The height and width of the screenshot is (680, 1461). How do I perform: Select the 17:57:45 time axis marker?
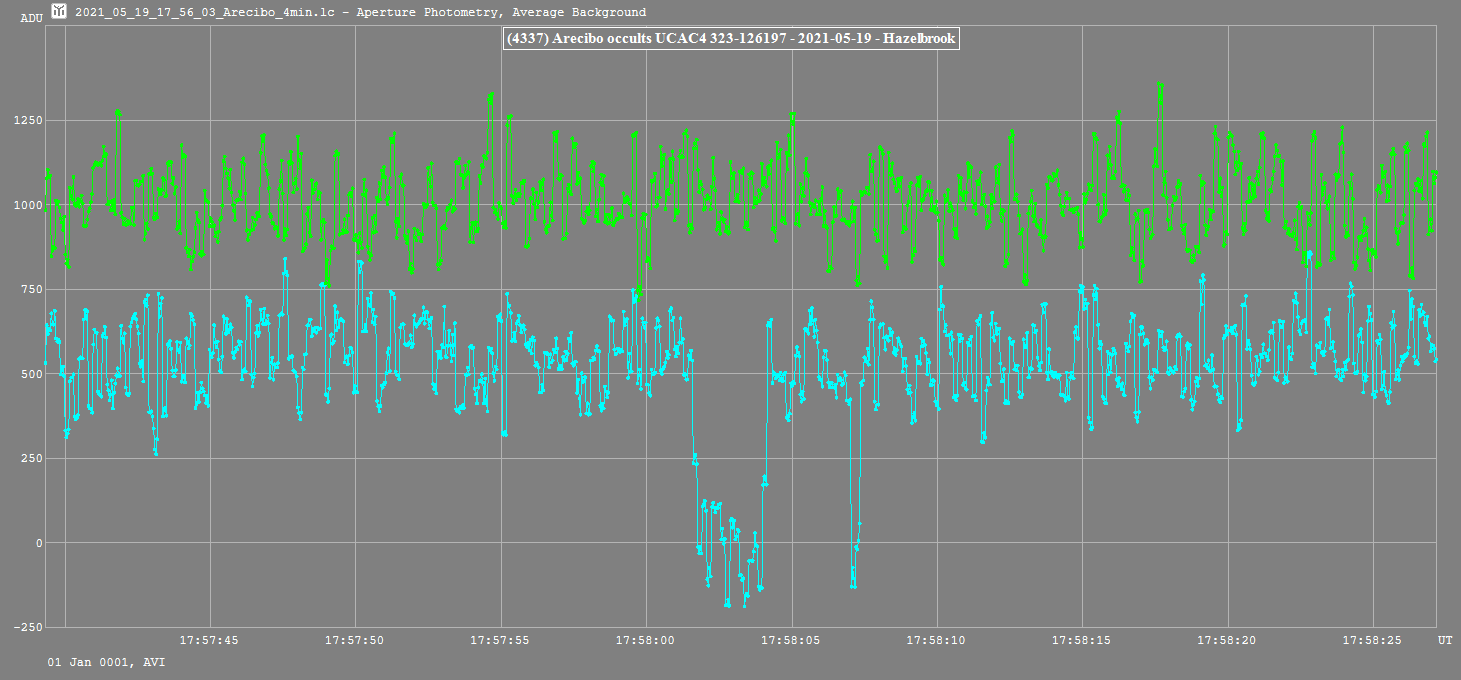click(209, 639)
